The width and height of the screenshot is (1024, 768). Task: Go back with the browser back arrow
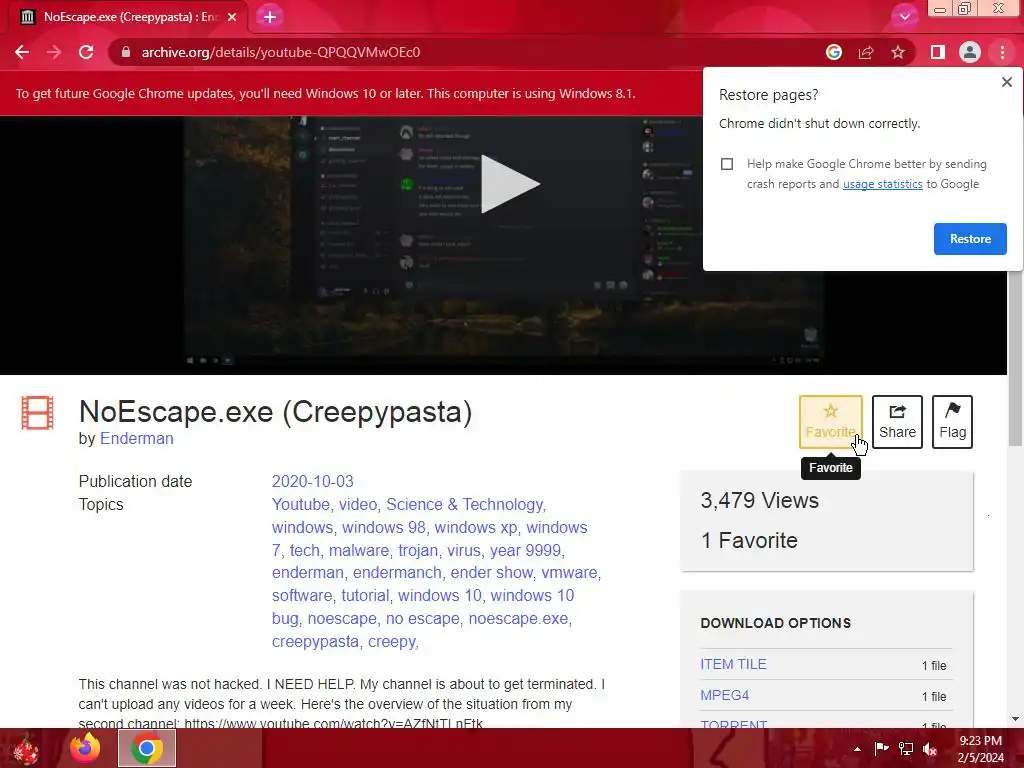pos(22,52)
